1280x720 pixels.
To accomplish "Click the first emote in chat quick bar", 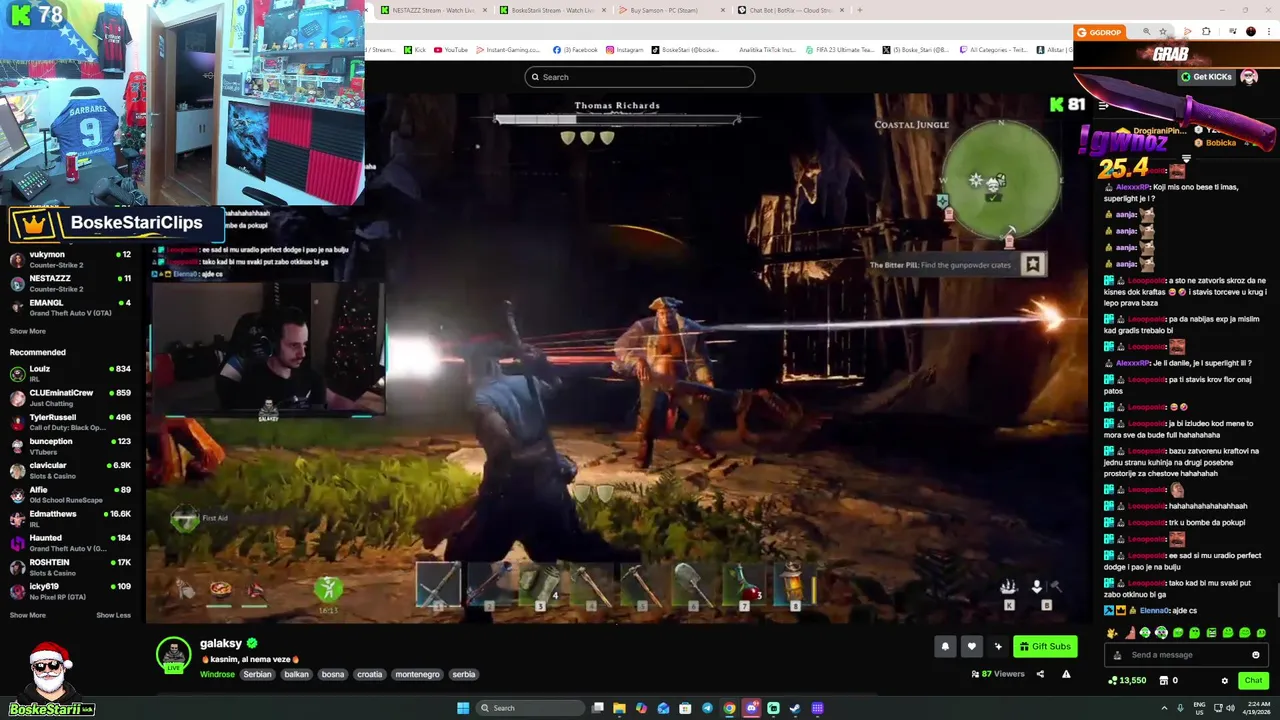I will (x=1112, y=633).
